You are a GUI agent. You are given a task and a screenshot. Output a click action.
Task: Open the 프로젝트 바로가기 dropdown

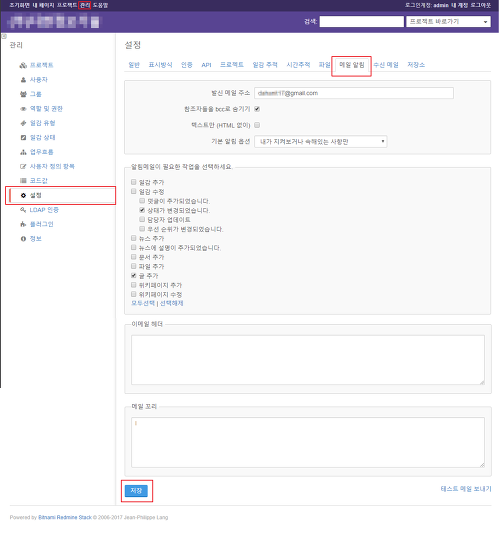[448, 21]
